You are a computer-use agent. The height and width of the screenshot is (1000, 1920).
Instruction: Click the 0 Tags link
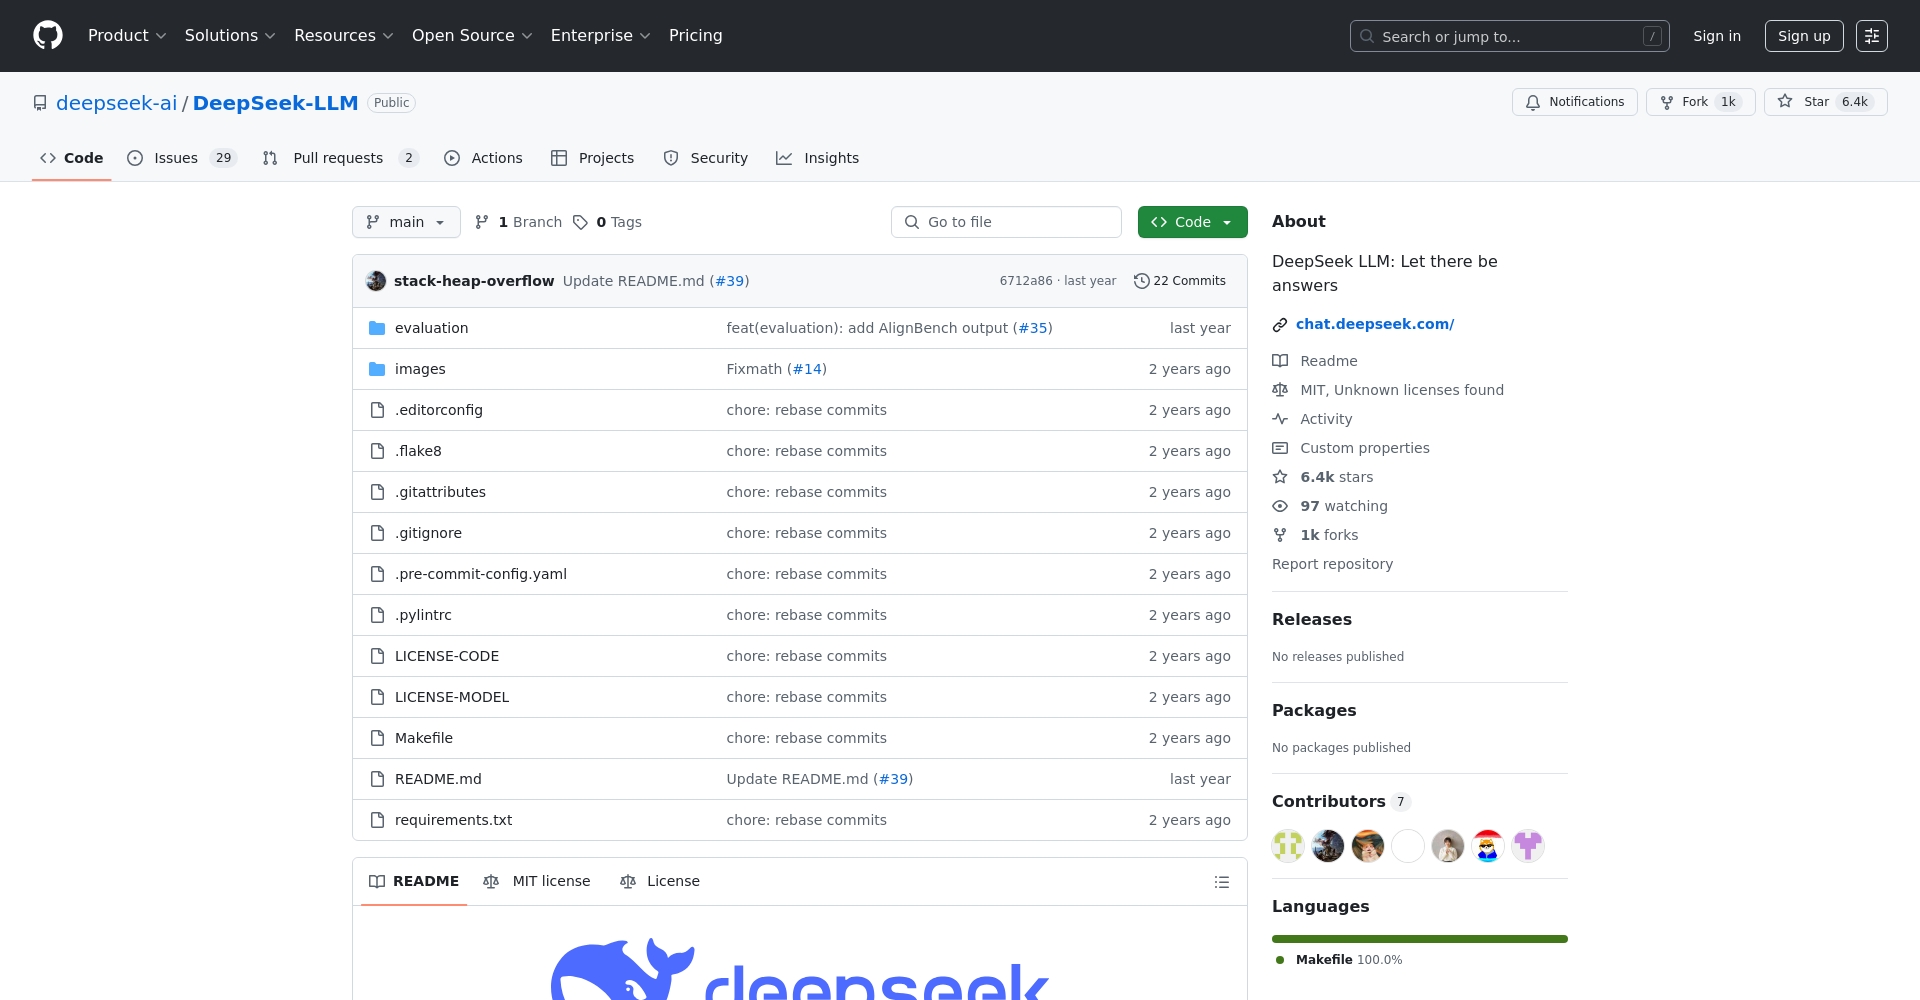607,222
